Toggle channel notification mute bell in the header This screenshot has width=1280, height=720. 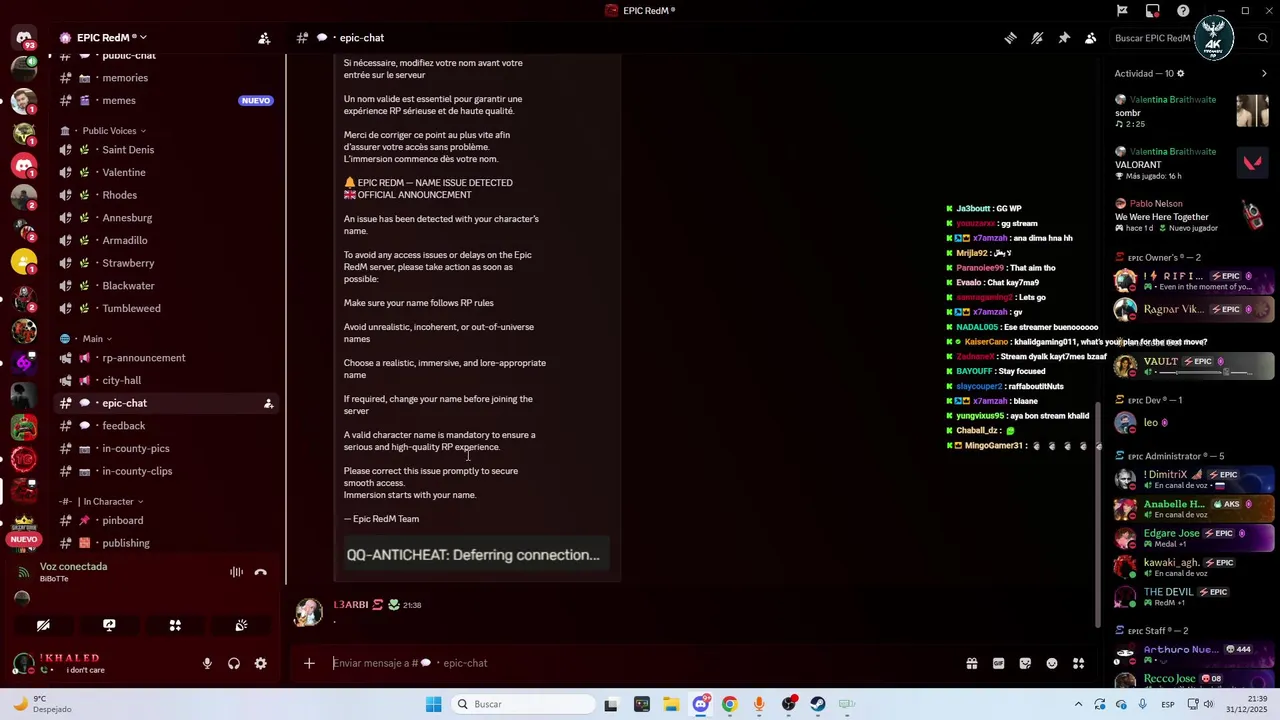click(1037, 38)
